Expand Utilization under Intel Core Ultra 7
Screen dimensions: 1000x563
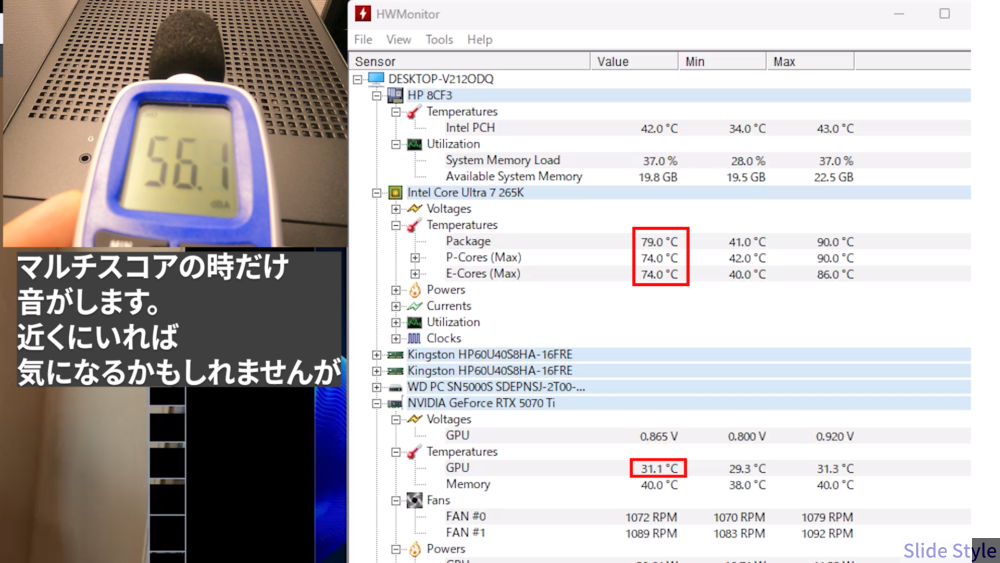[x=396, y=322]
